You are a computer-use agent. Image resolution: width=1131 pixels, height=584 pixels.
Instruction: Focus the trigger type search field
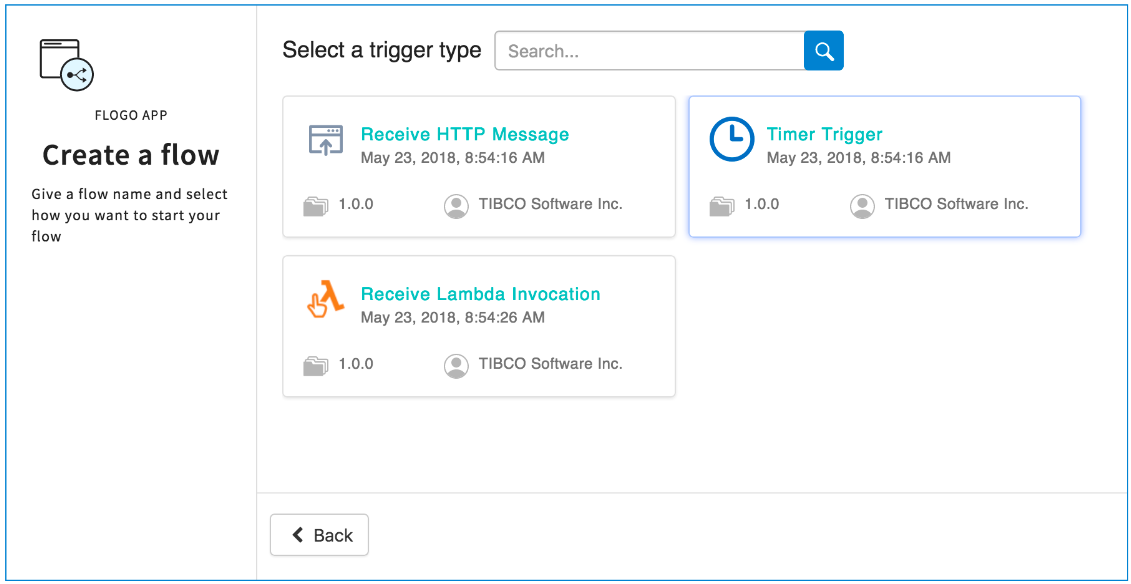pyautogui.click(x=650, y=51)
